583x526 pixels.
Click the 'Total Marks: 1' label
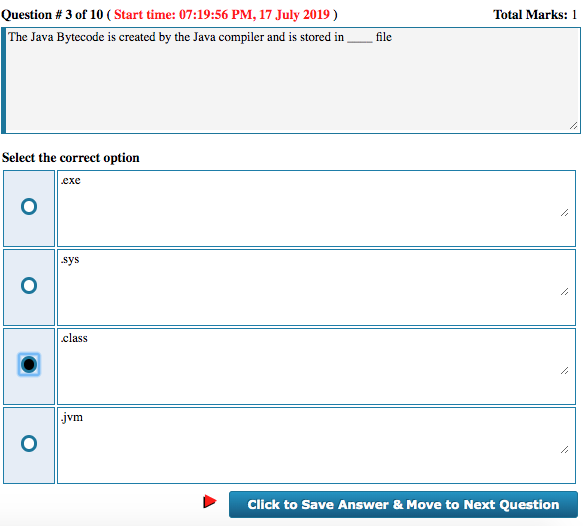coord(535,14)
